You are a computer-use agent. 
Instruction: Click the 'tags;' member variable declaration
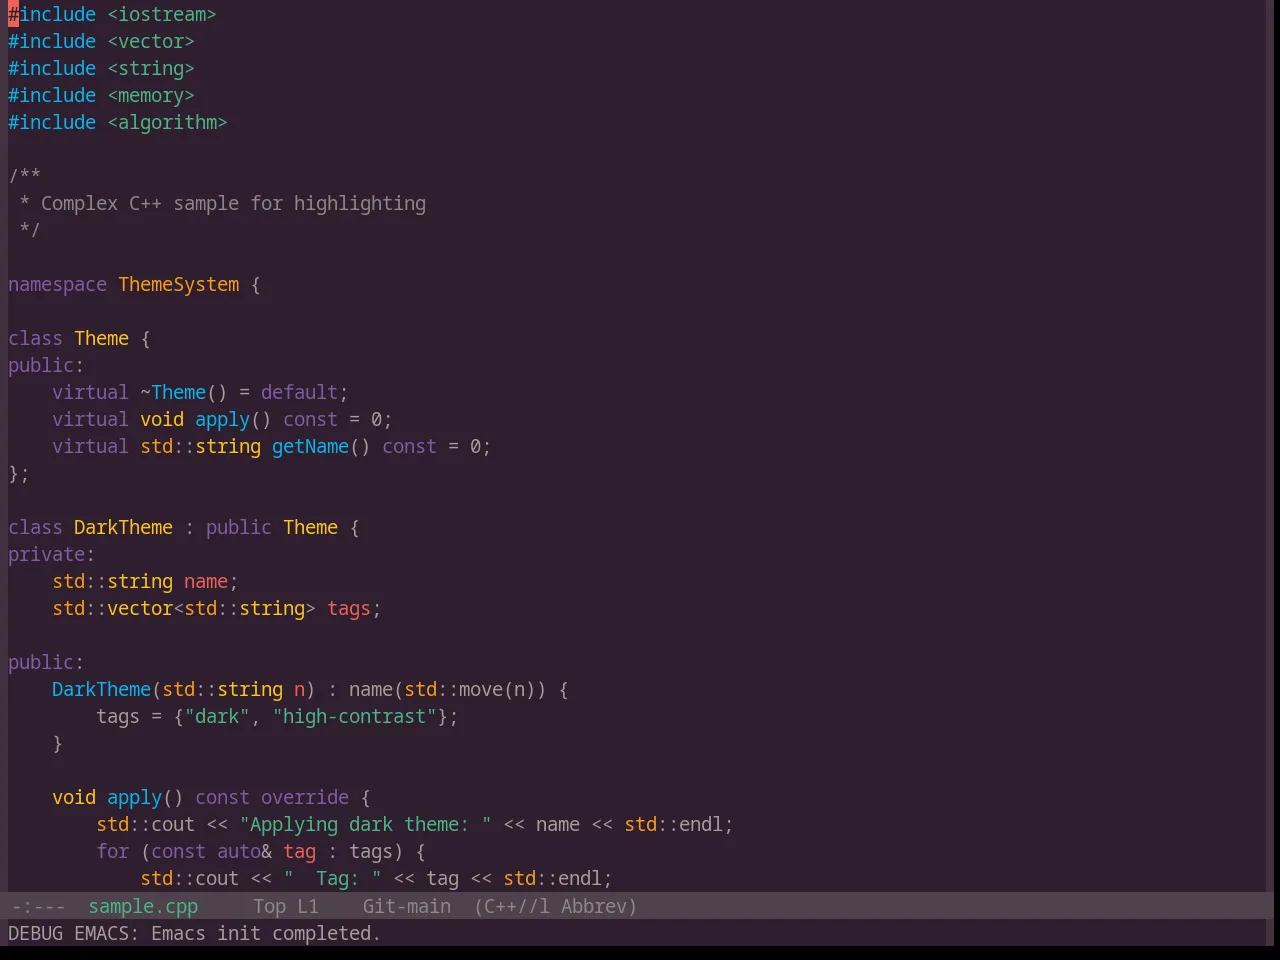pos(354,608)
